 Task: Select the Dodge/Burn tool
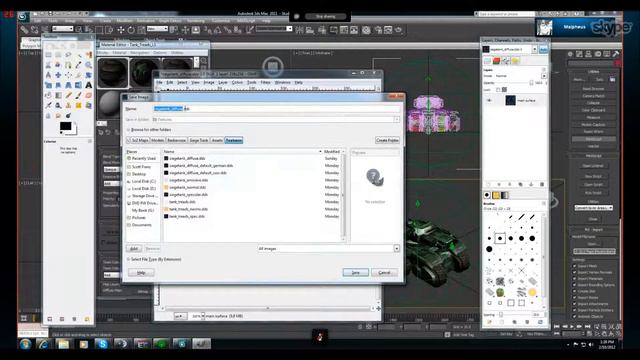(x=68, y=116)
